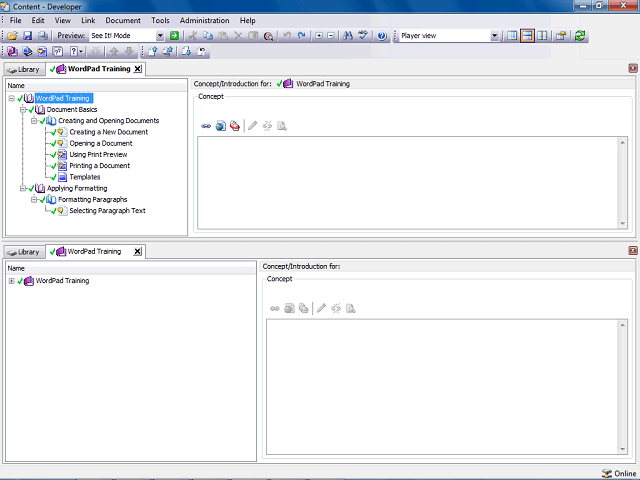Click the chain link icon in upper Concept pane
Screen dimensions: 640x480
click(206, 126)
